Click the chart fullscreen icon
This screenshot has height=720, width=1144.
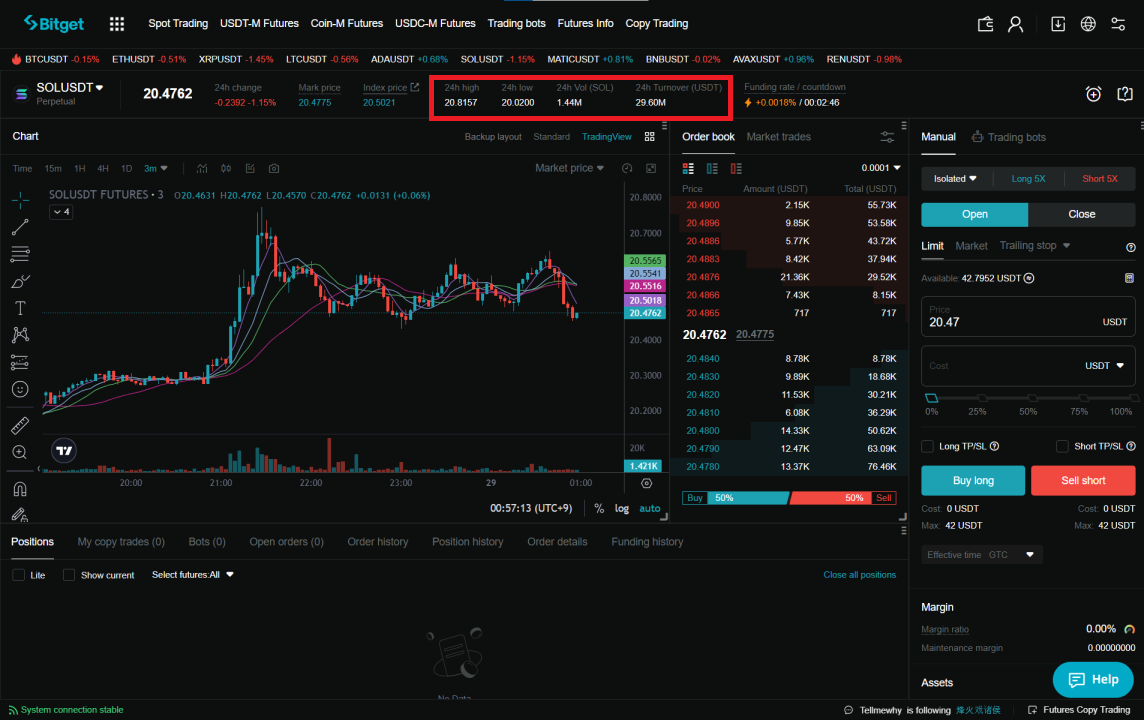pos(651,169)
